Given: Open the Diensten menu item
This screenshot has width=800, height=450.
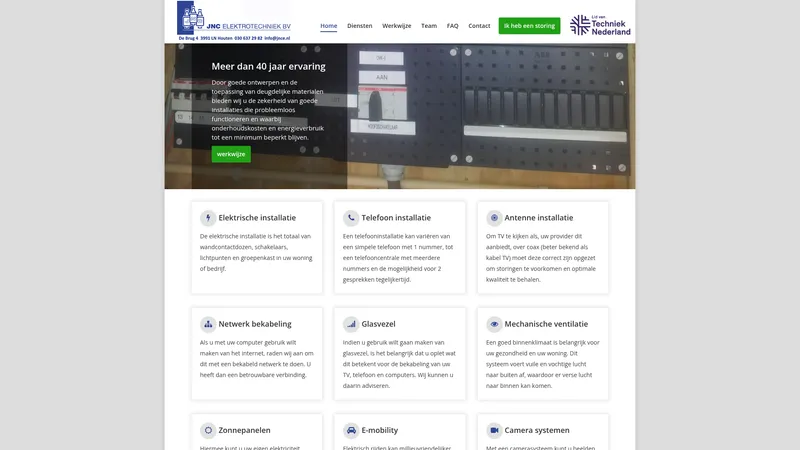Looking at the screenshot, I should coord(360,26).
